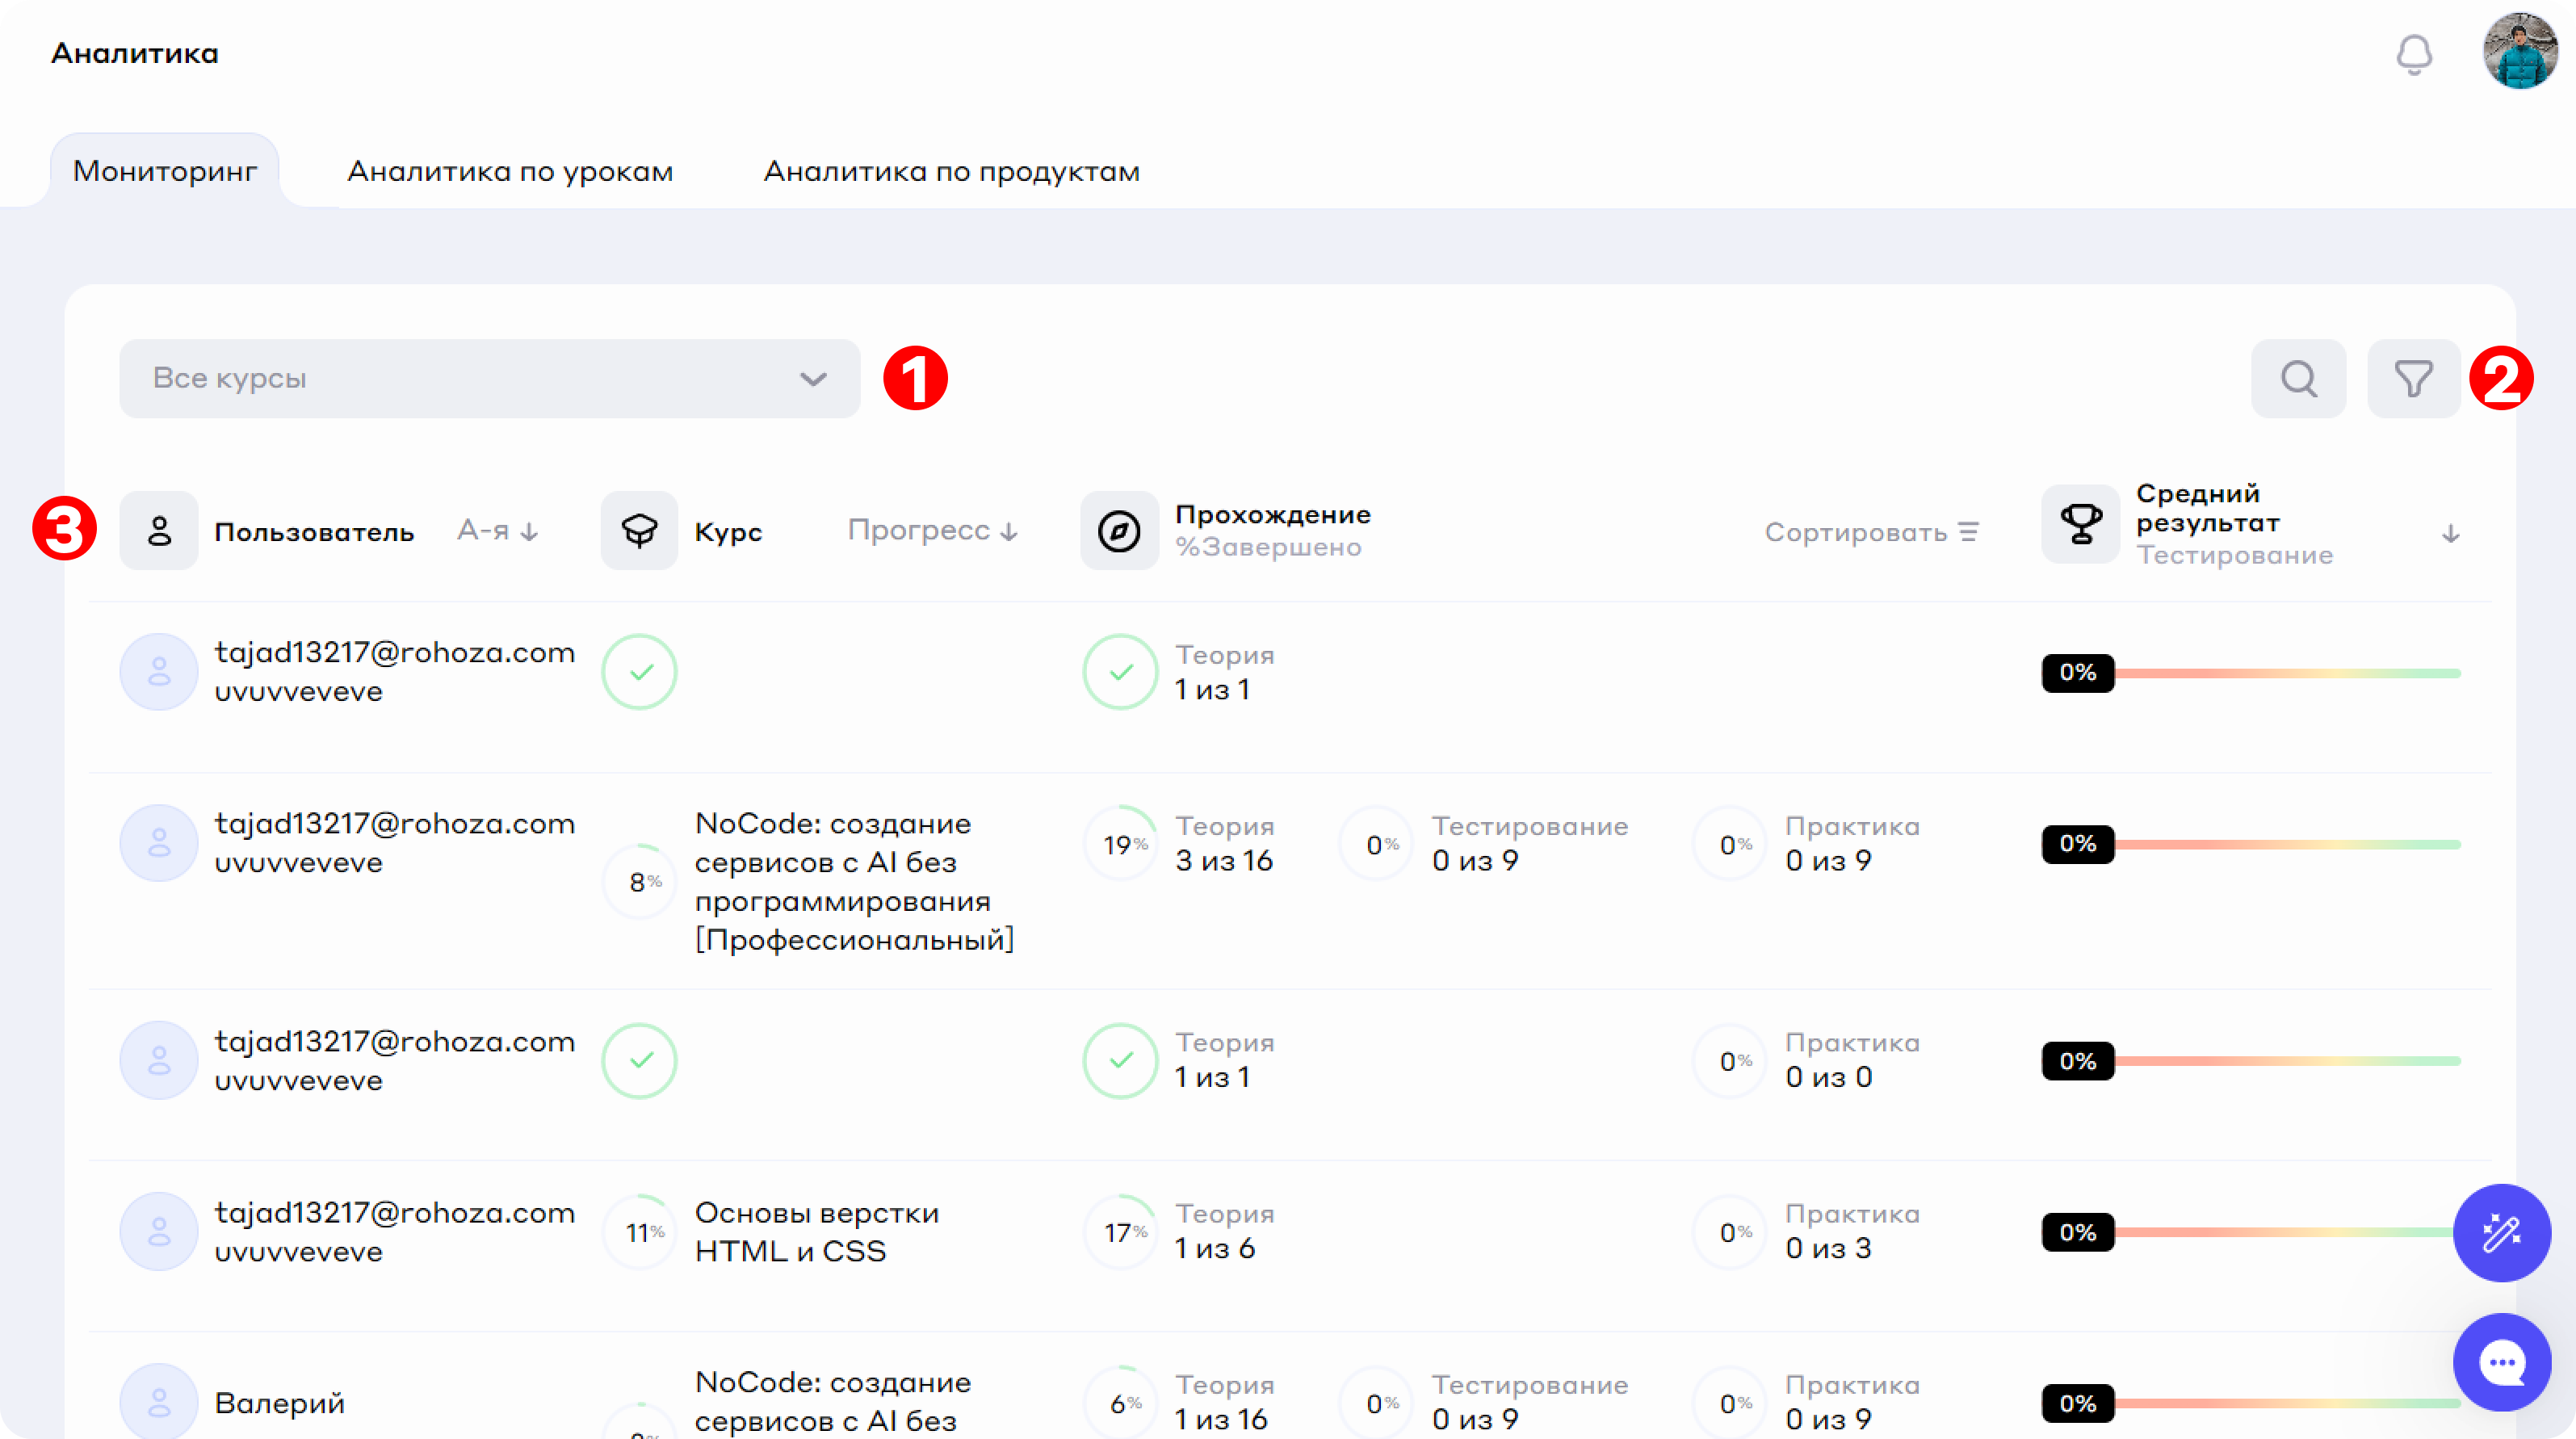Click the notifications bell icon
The width and height of the screenshot is (2576, 1439).
(x=2414, y=54)
